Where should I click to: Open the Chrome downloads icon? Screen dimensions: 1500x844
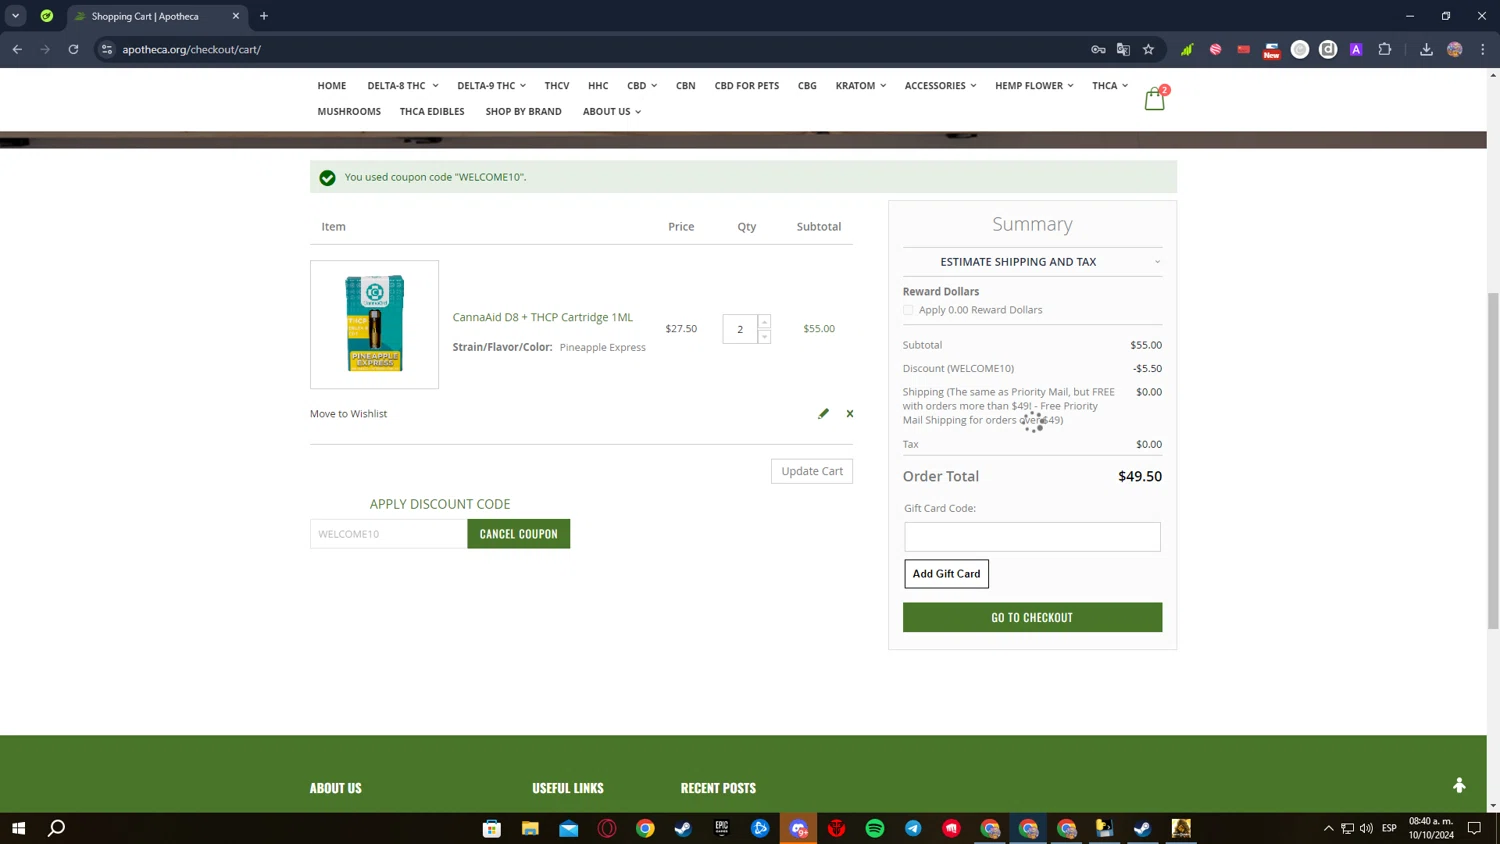coord(1426,49)
